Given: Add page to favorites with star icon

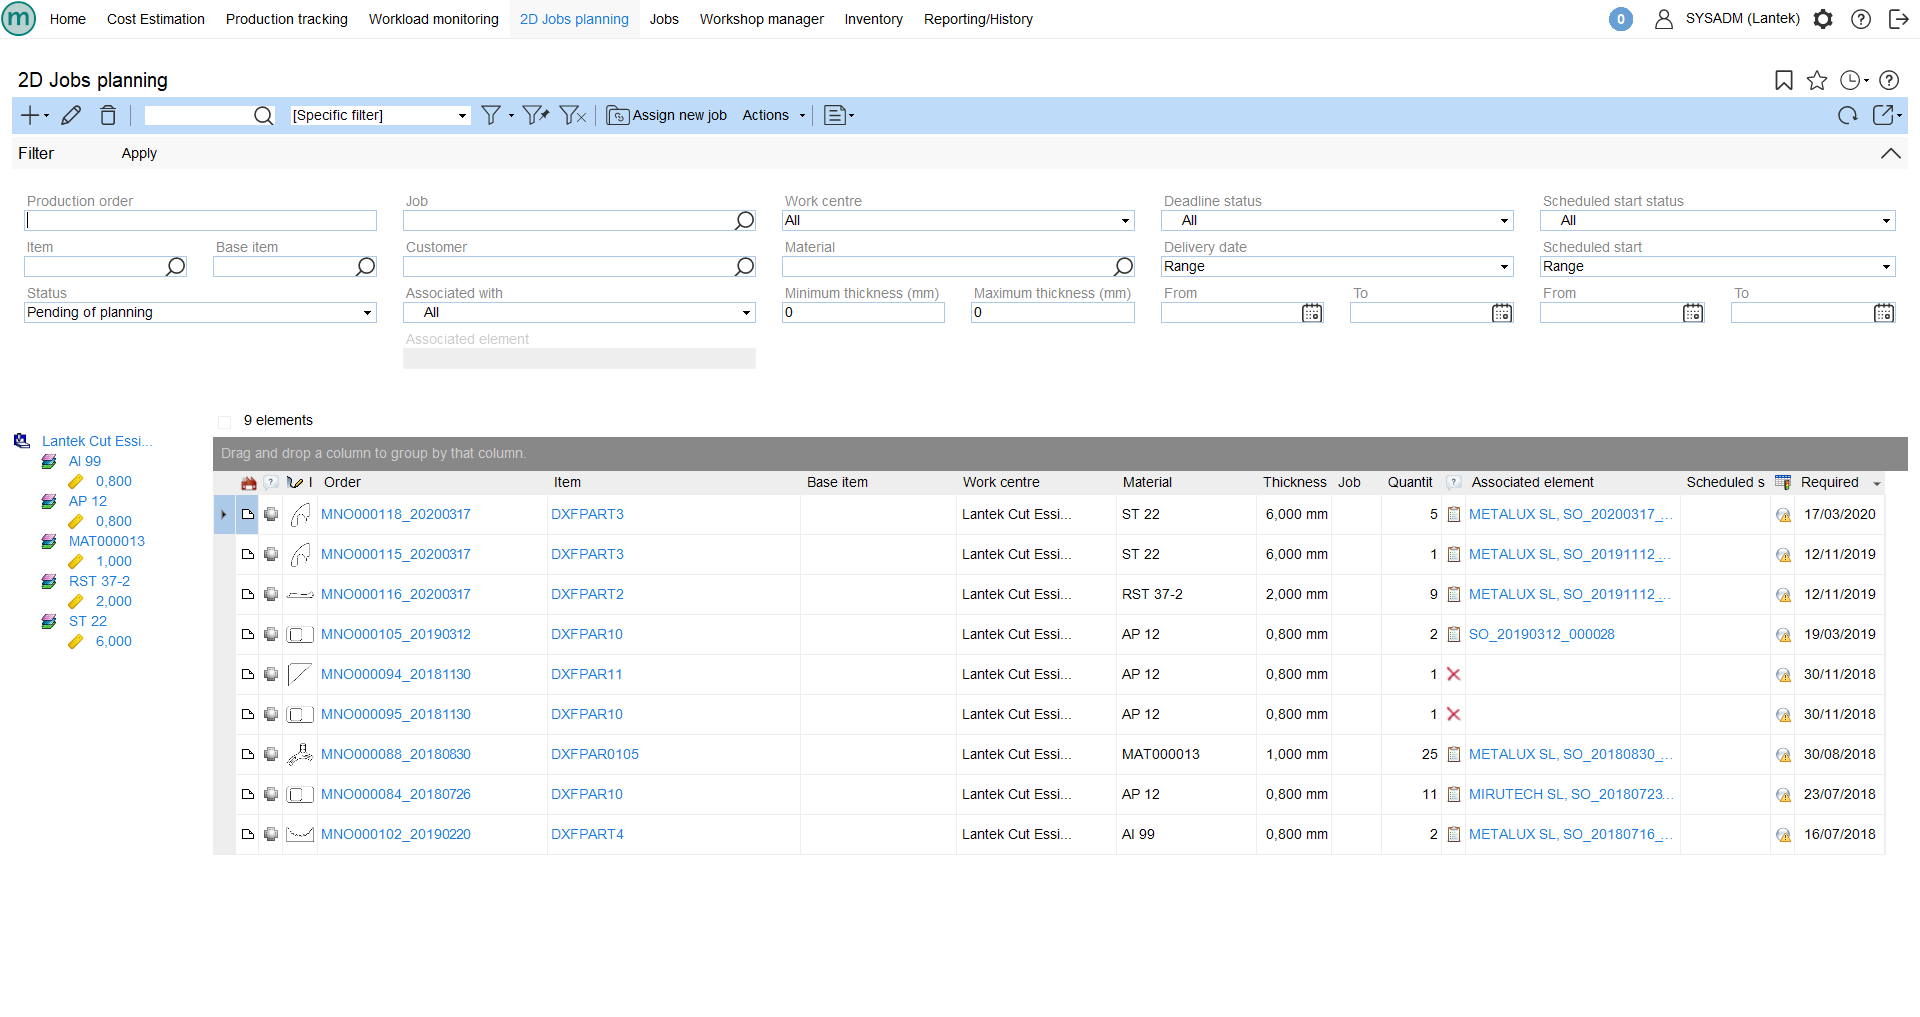Looking at the screenshot, I should [1817, 81].
